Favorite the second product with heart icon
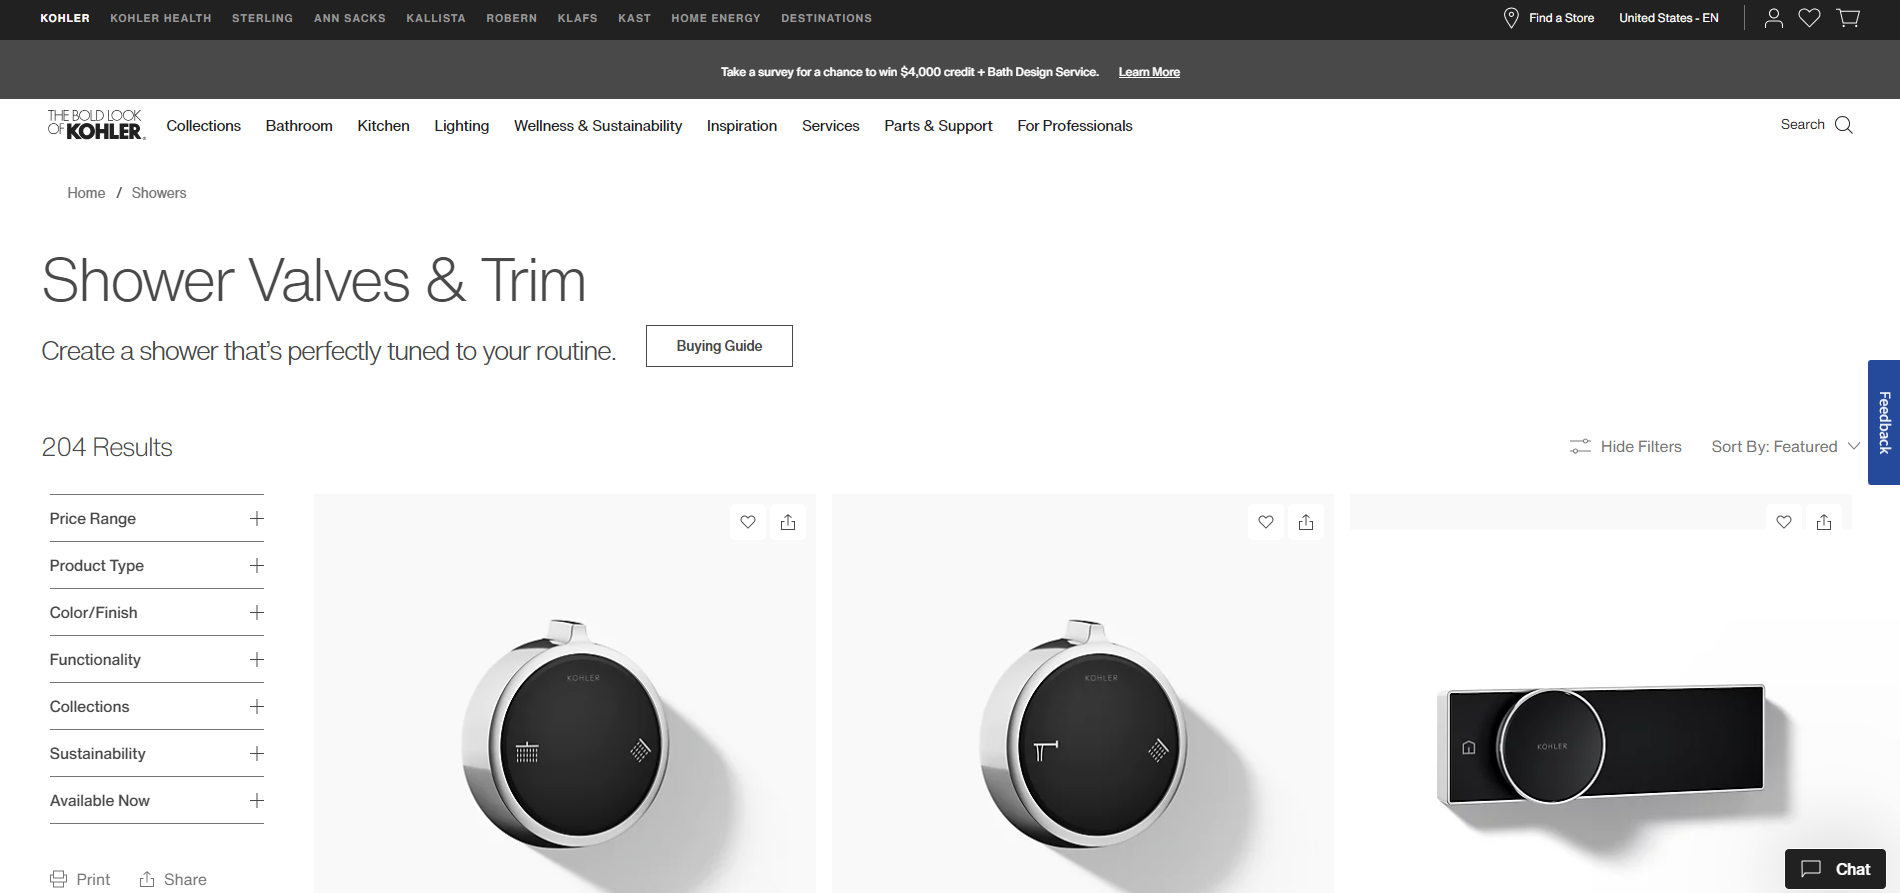 pyautogui.click(x=1266, y=522)
